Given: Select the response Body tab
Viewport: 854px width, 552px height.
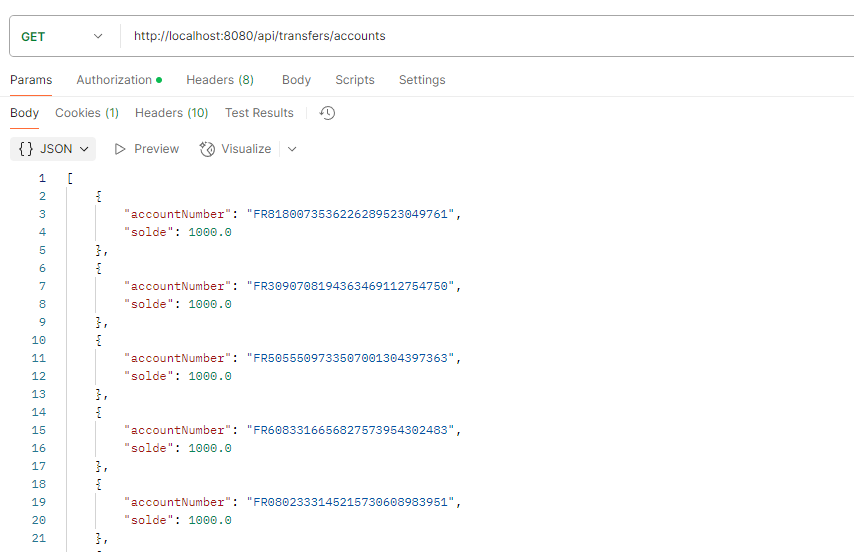Looking at the screenshot, I should coord(24,113).
